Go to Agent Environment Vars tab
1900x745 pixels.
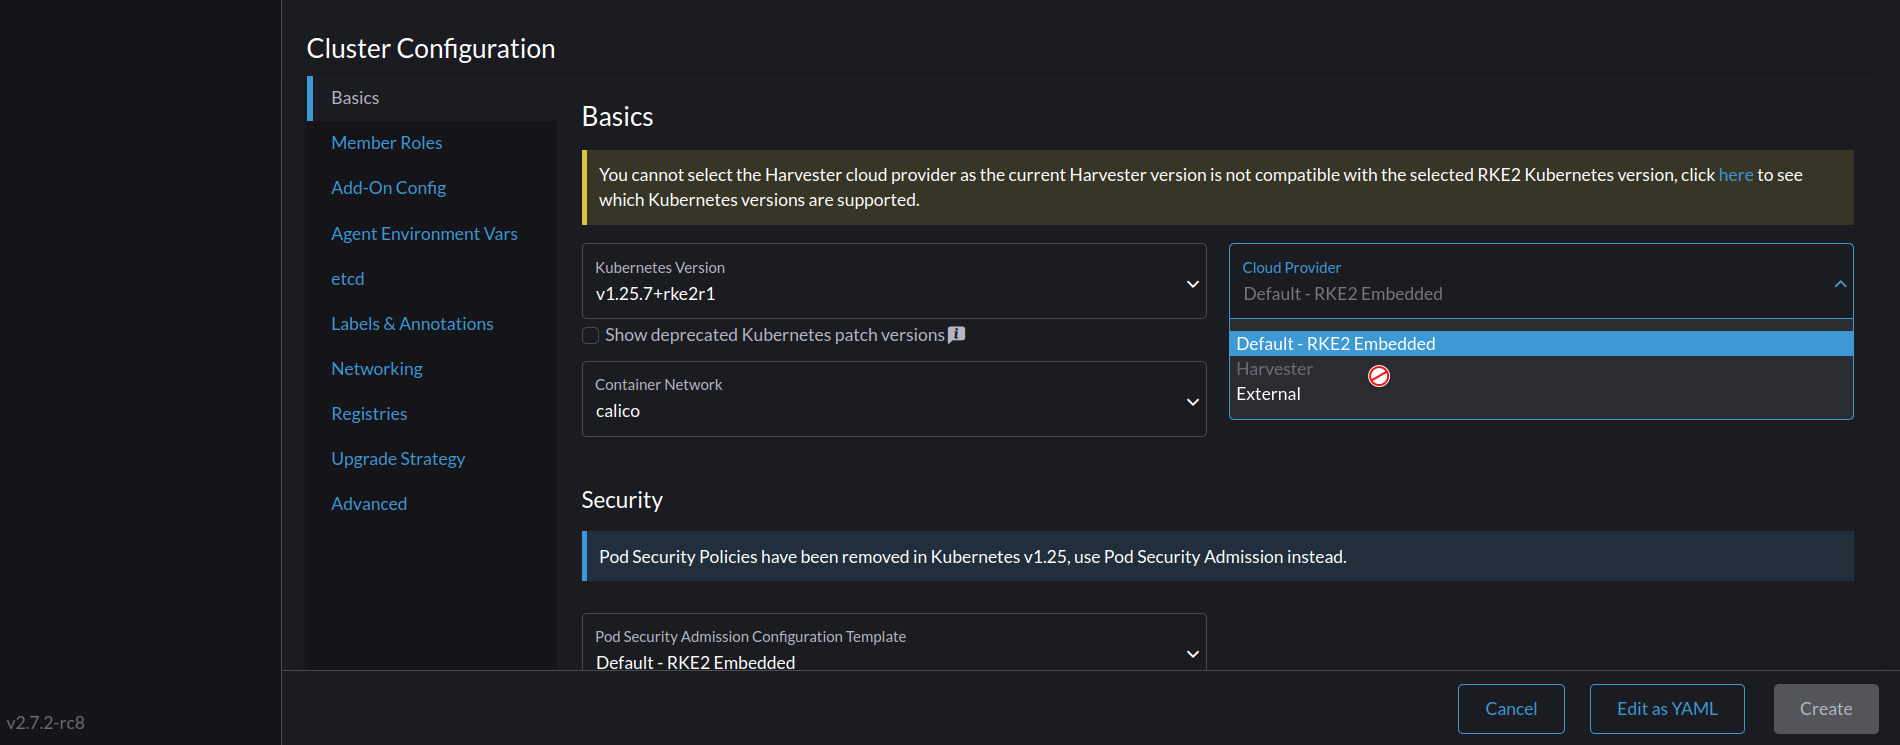click(x=424, y=234)
